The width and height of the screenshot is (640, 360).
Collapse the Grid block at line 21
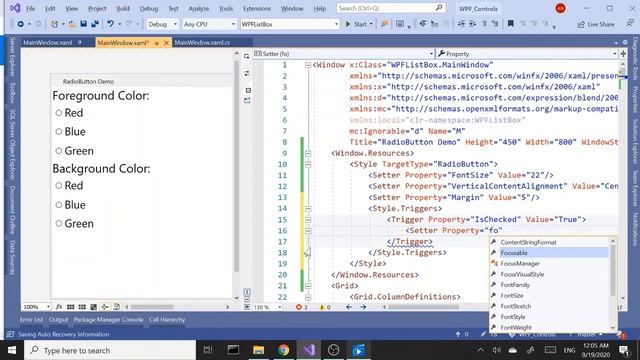point(308,286)
